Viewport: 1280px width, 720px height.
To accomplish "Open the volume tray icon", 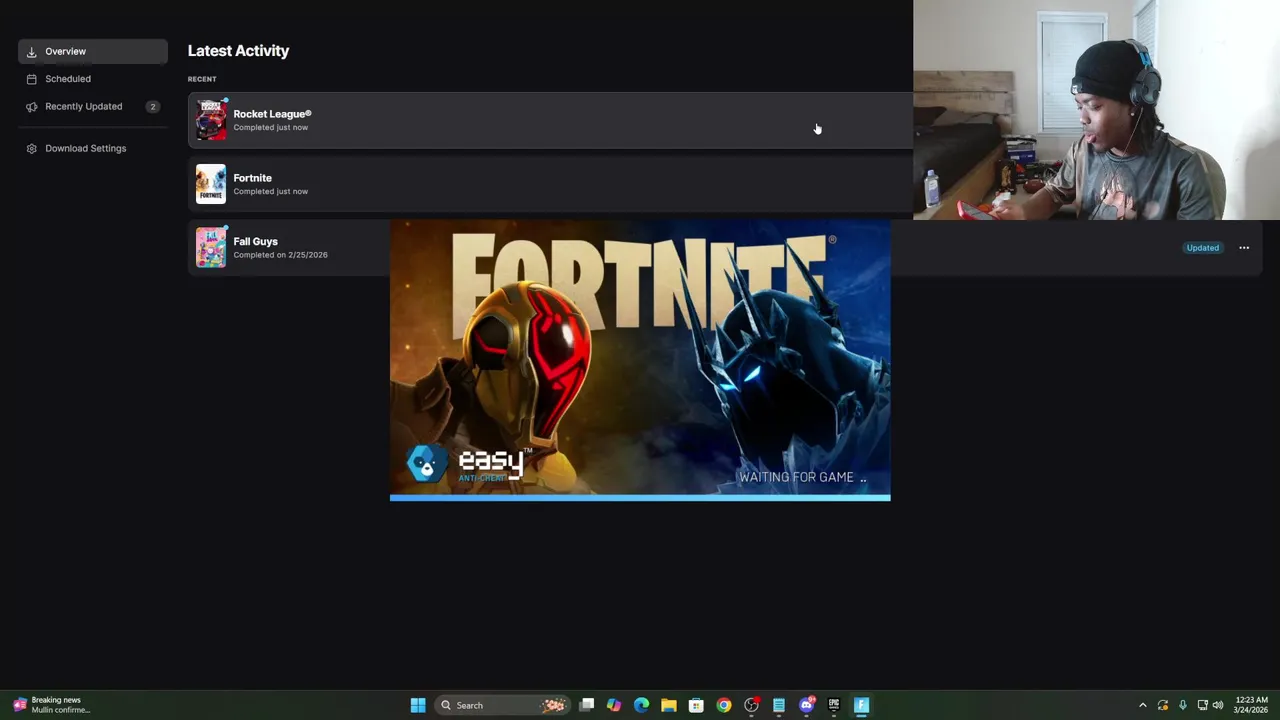I will click(1218, 705).
